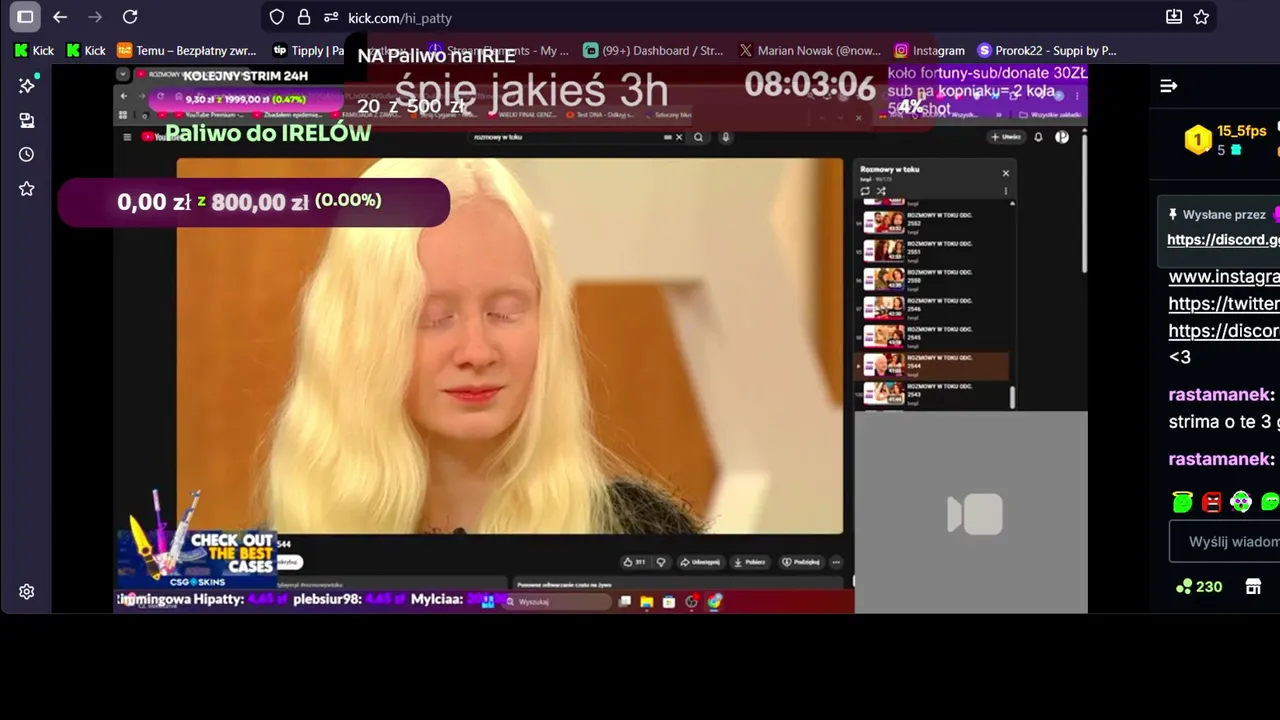Select playlist item ODC. 2552
This screenshot has height=720, width=1280.
pos(934,221)
